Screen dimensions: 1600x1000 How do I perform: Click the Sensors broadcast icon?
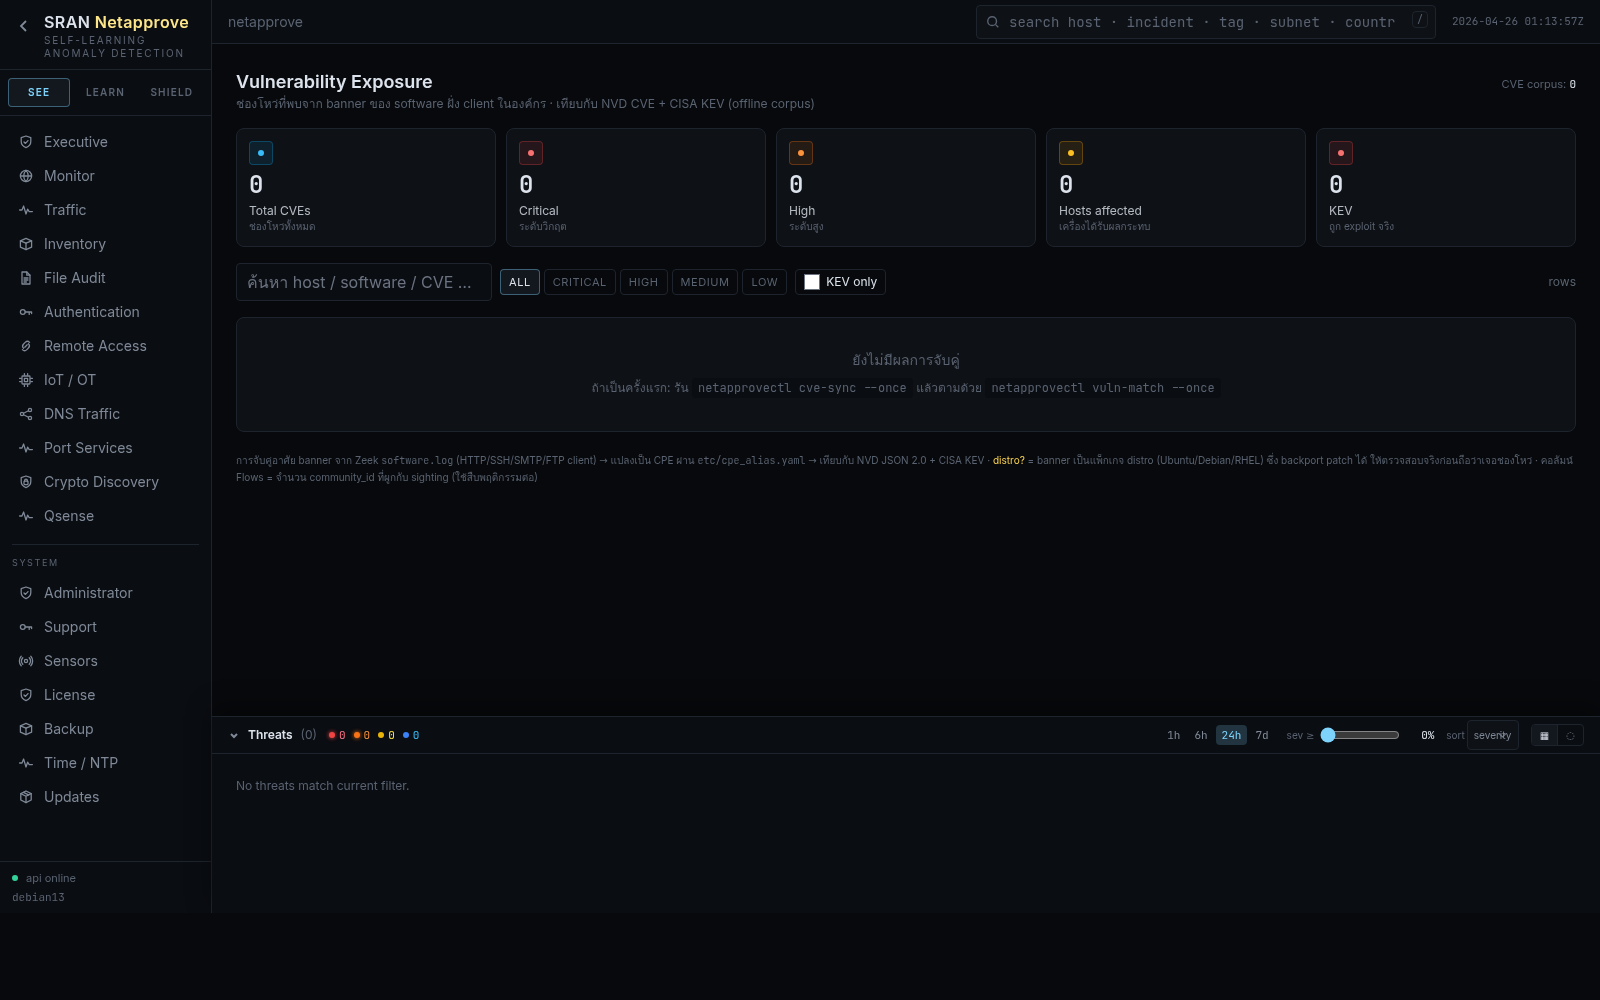[x=26, y=661]
